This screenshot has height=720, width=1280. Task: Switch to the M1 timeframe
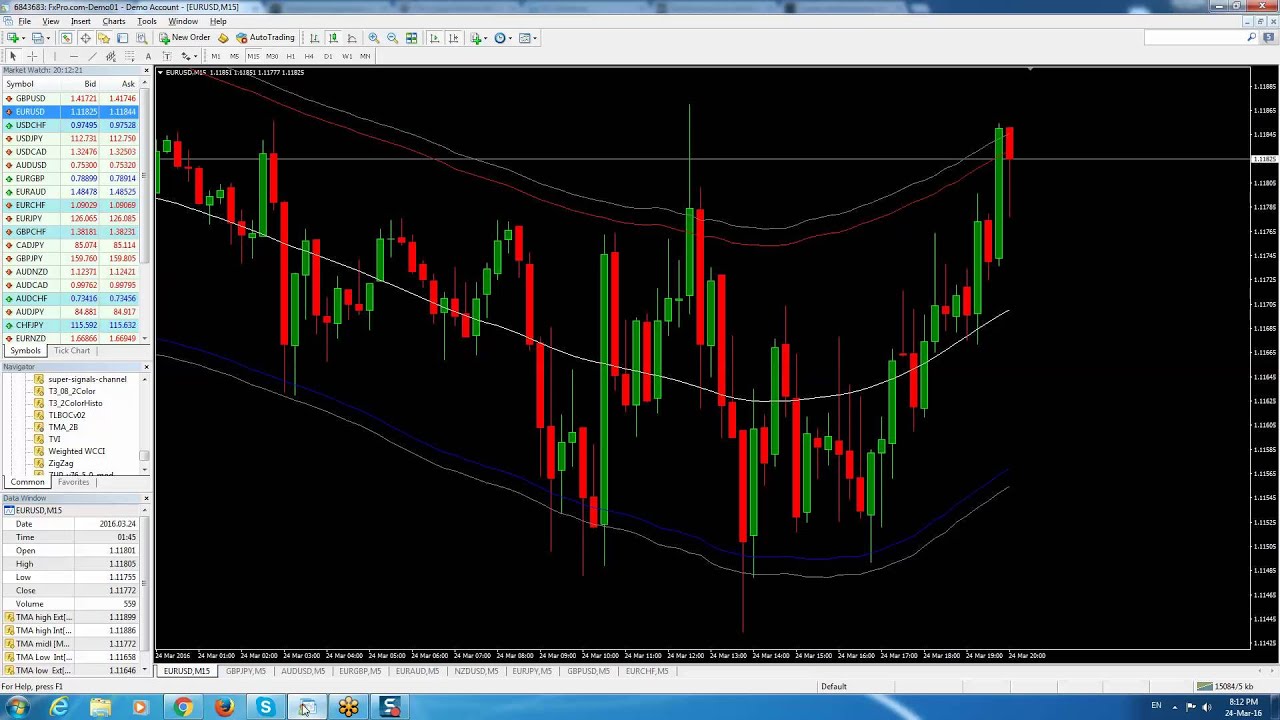point(216,56)
